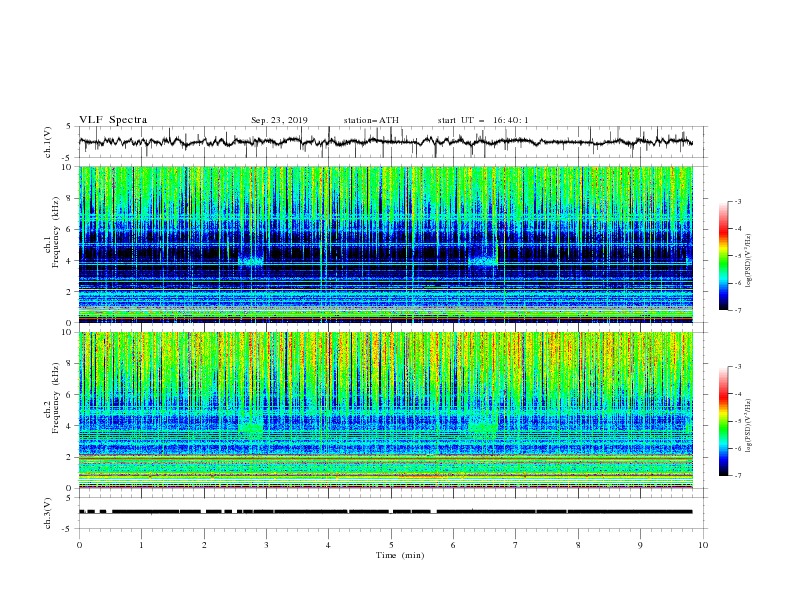Click the "Time (min)" axis title
This screenshot has width=792, height=612.
pyautogui.click(x=400, y=555)
